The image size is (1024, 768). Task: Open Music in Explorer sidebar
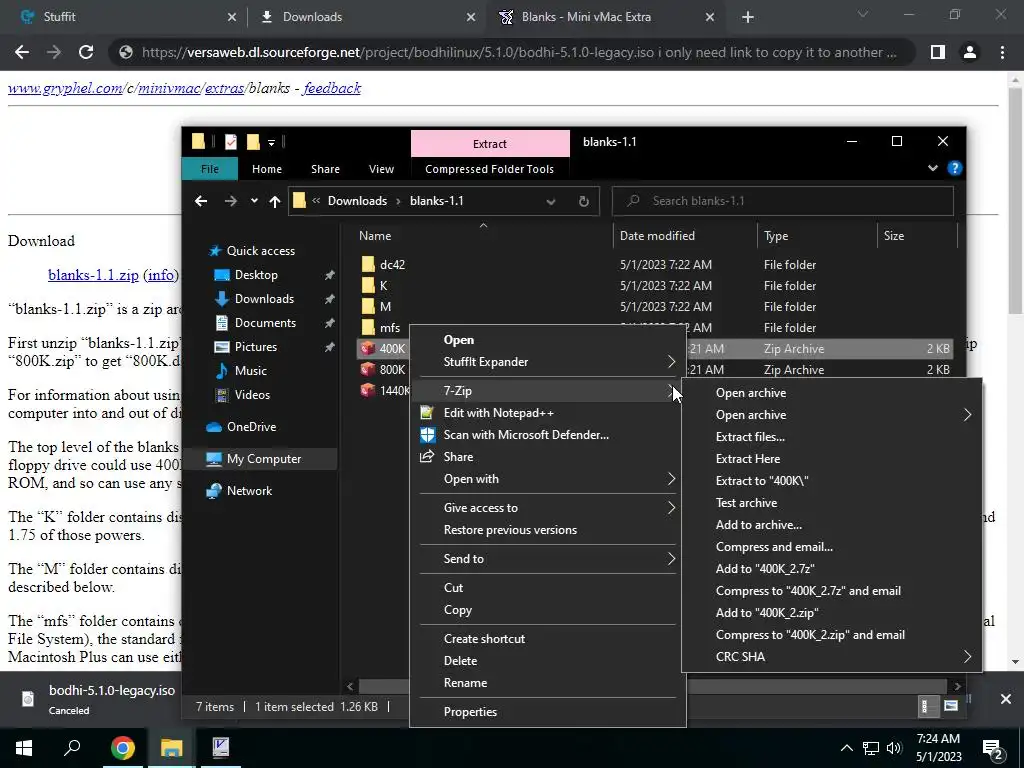[250, 370]
